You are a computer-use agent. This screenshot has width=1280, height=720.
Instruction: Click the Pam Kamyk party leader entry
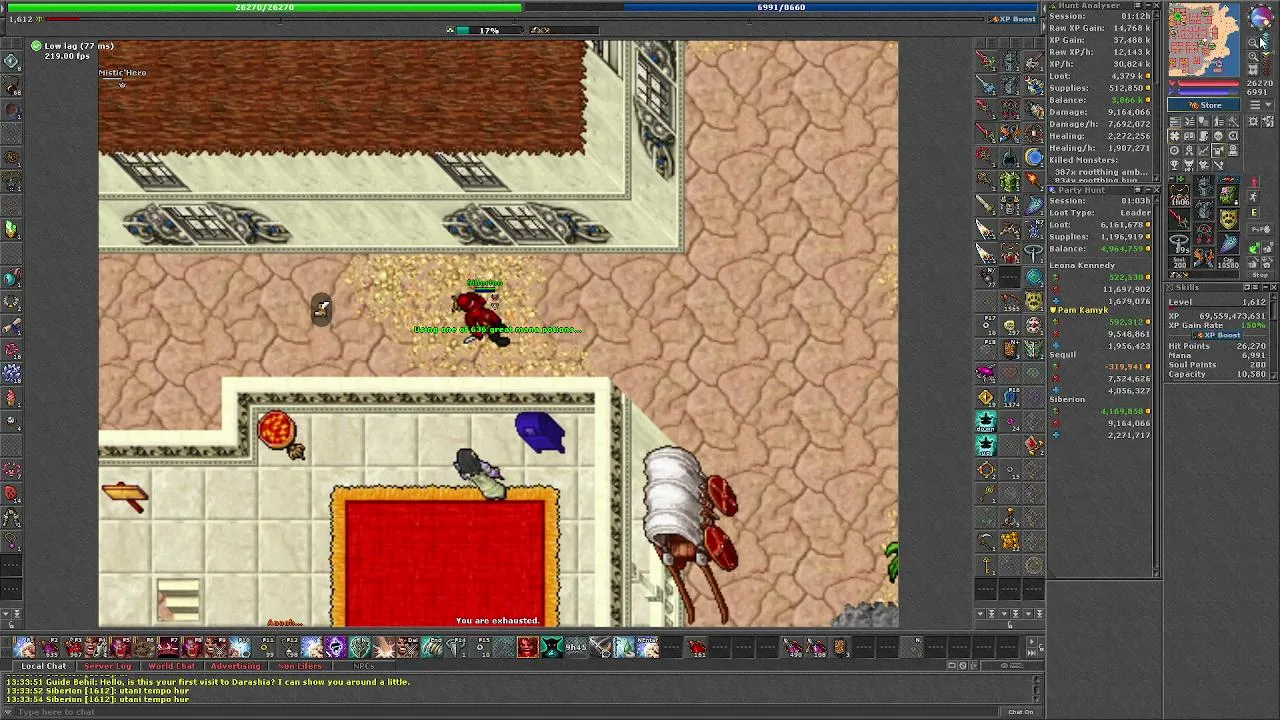[x=1078, y=310]
